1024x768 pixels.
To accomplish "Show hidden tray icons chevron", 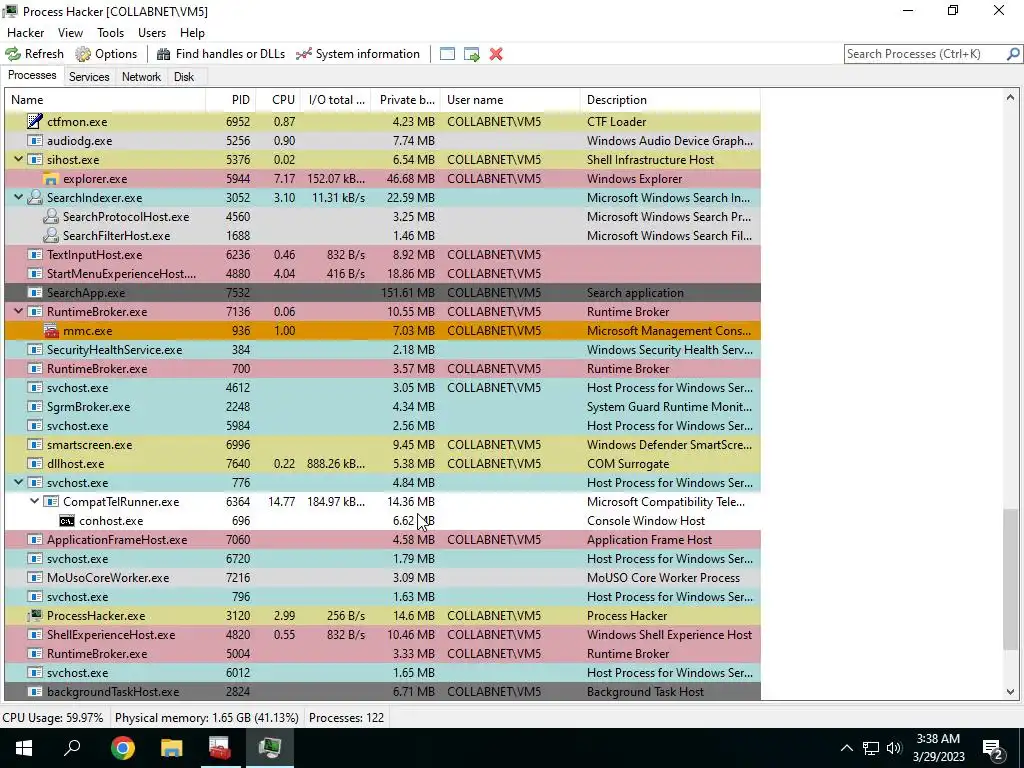I will pos(846,748).
